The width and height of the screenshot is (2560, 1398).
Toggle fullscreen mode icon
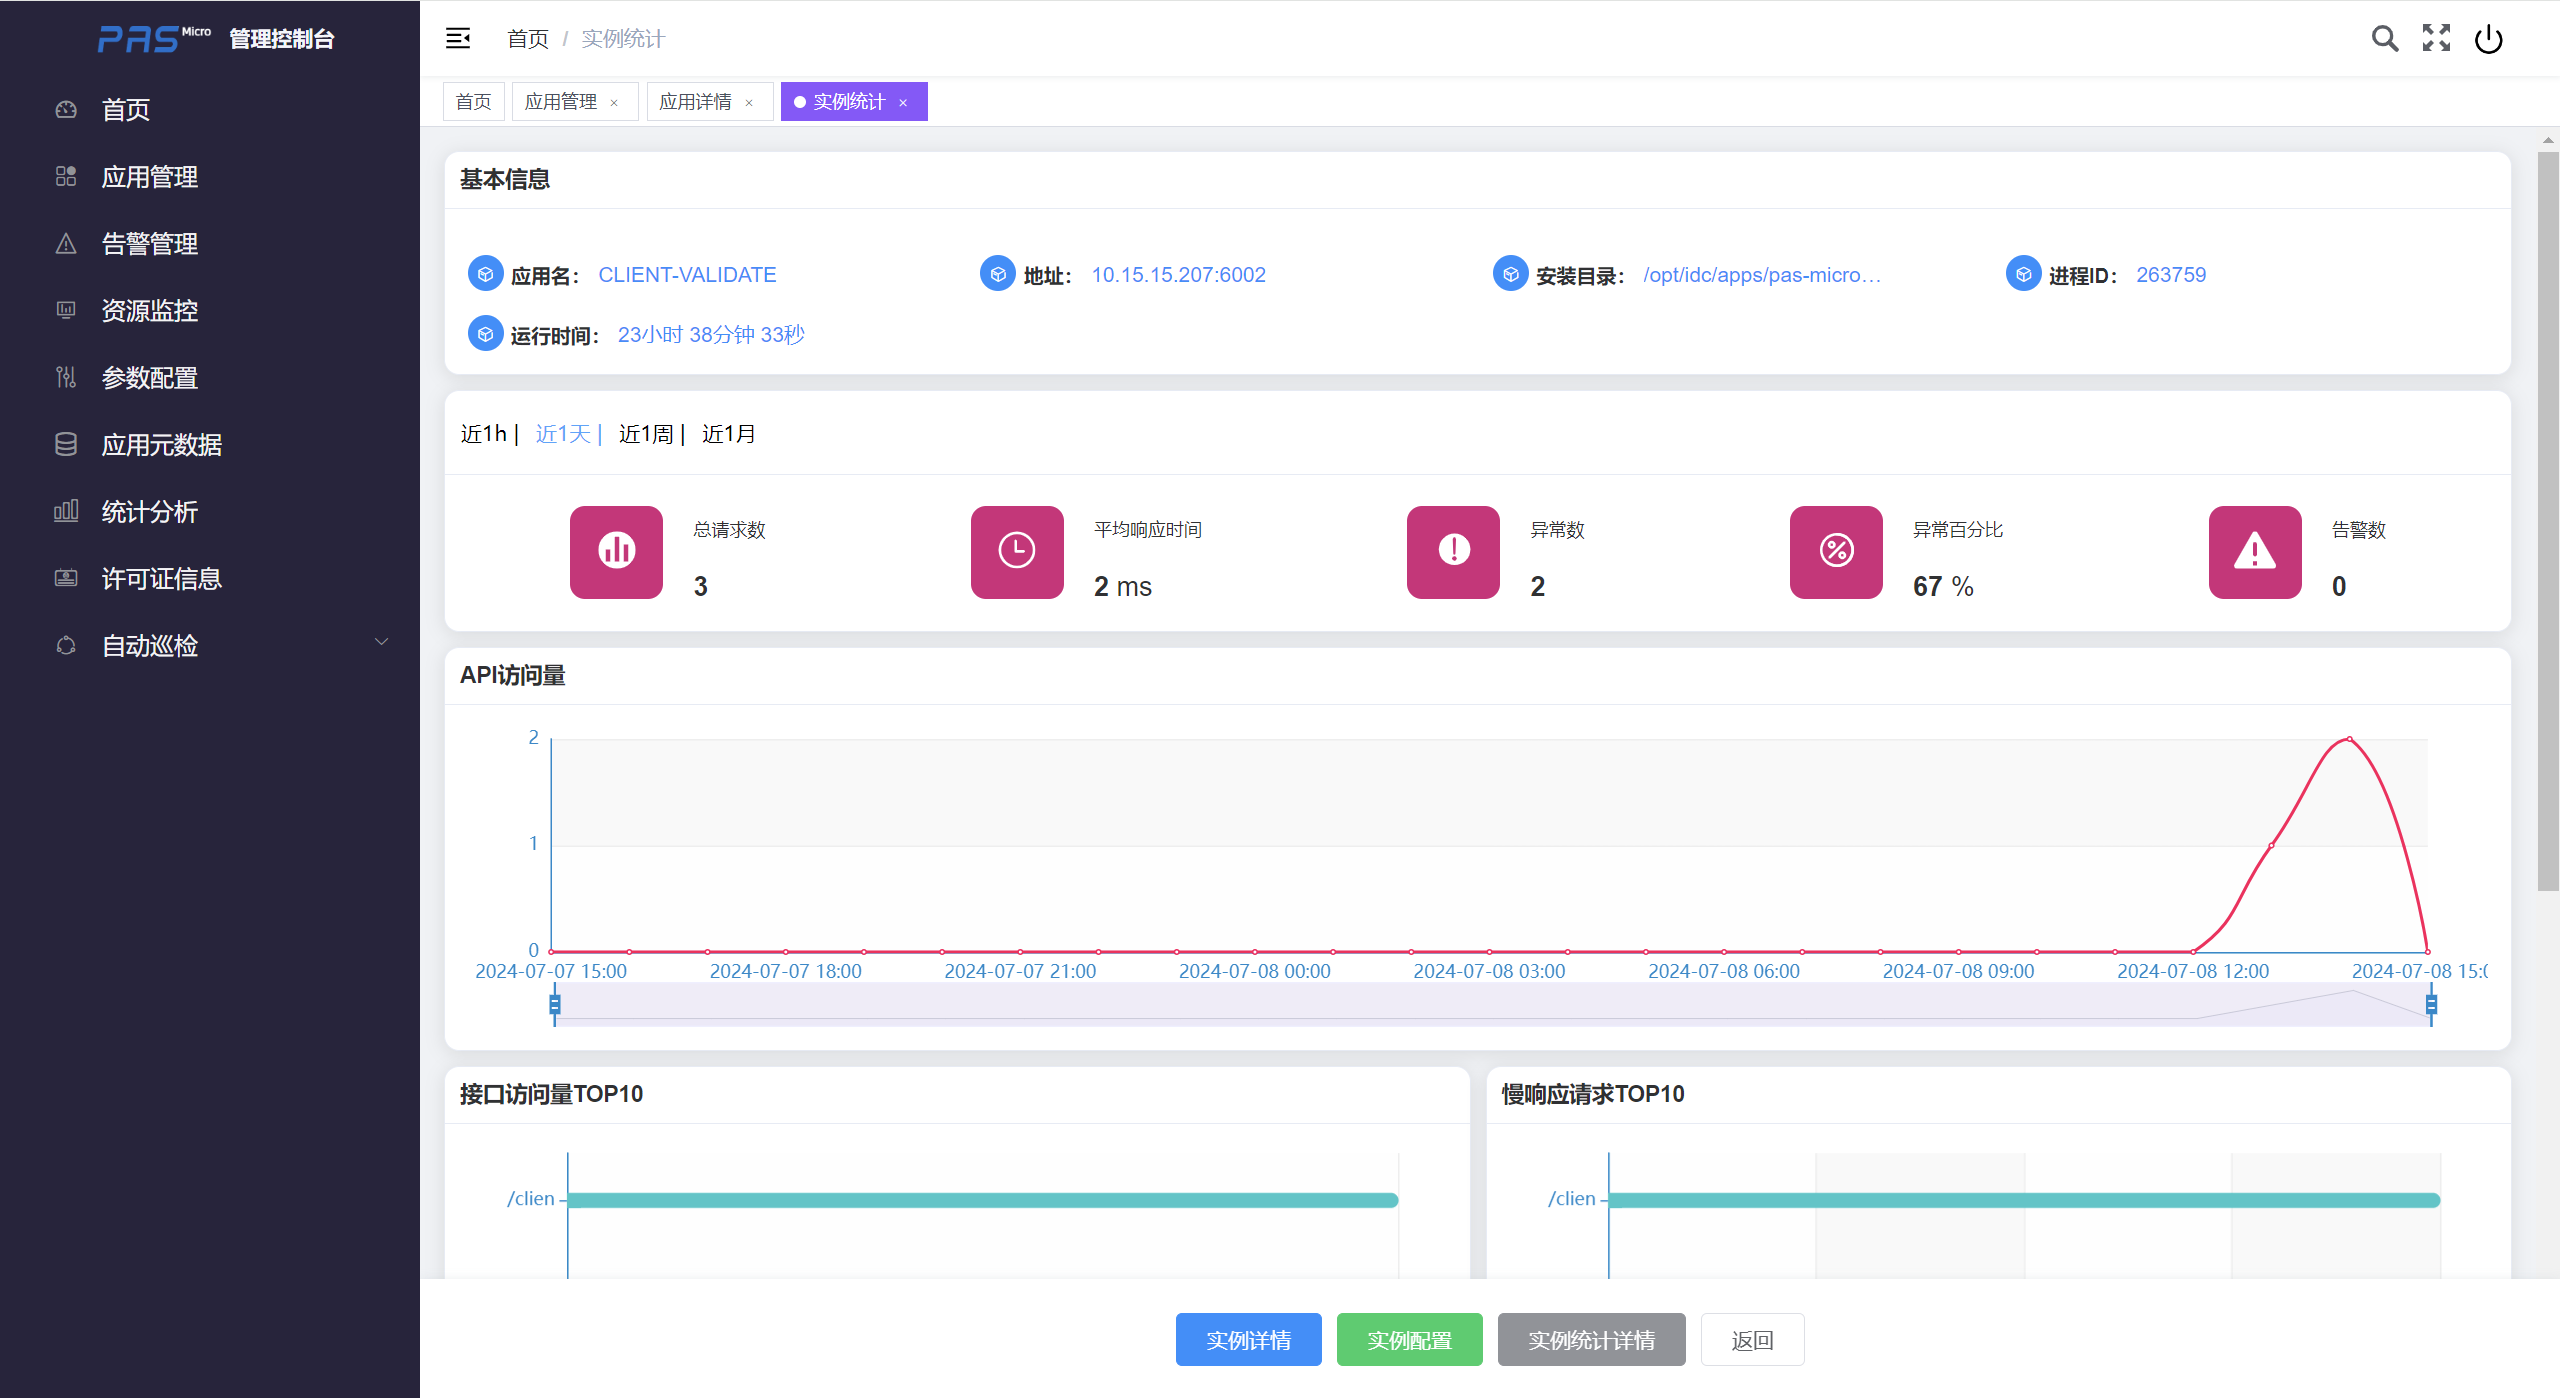(2436, 39)
